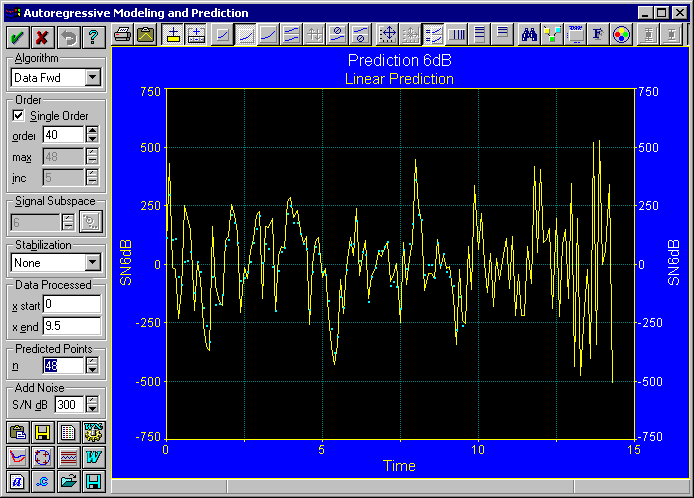
Task: Click the cyan W icon
Action: pos(93,457)
